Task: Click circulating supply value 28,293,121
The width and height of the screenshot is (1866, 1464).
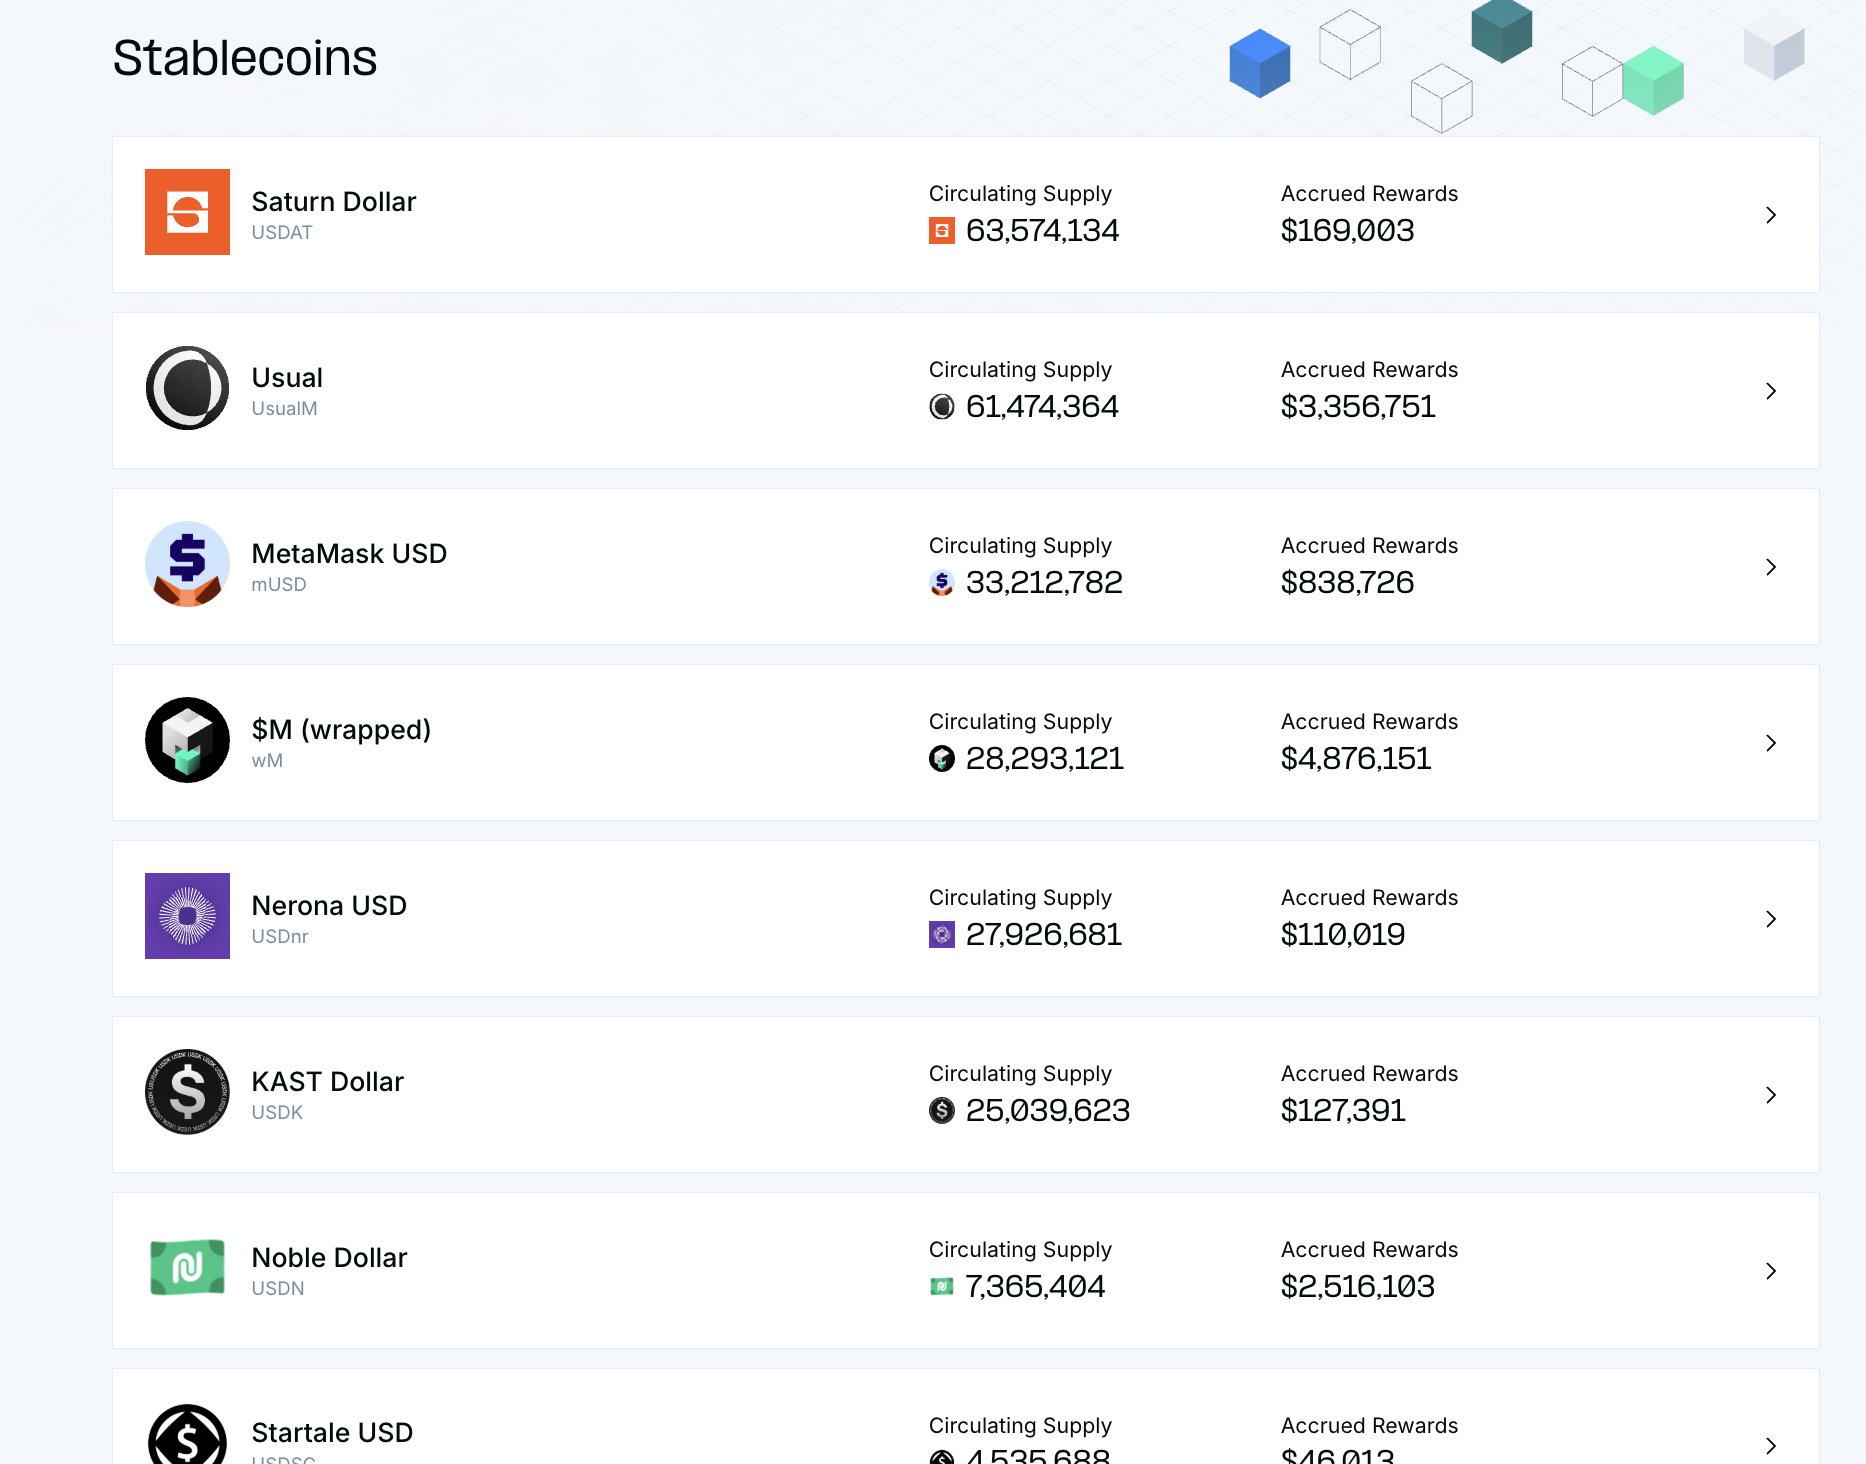Action: pos(1045,759)
